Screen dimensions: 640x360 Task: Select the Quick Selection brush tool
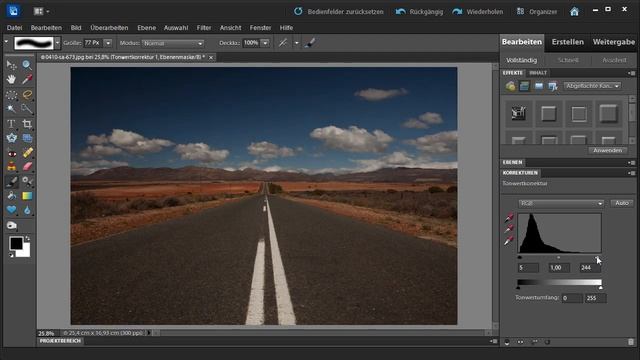coord(27,109)
